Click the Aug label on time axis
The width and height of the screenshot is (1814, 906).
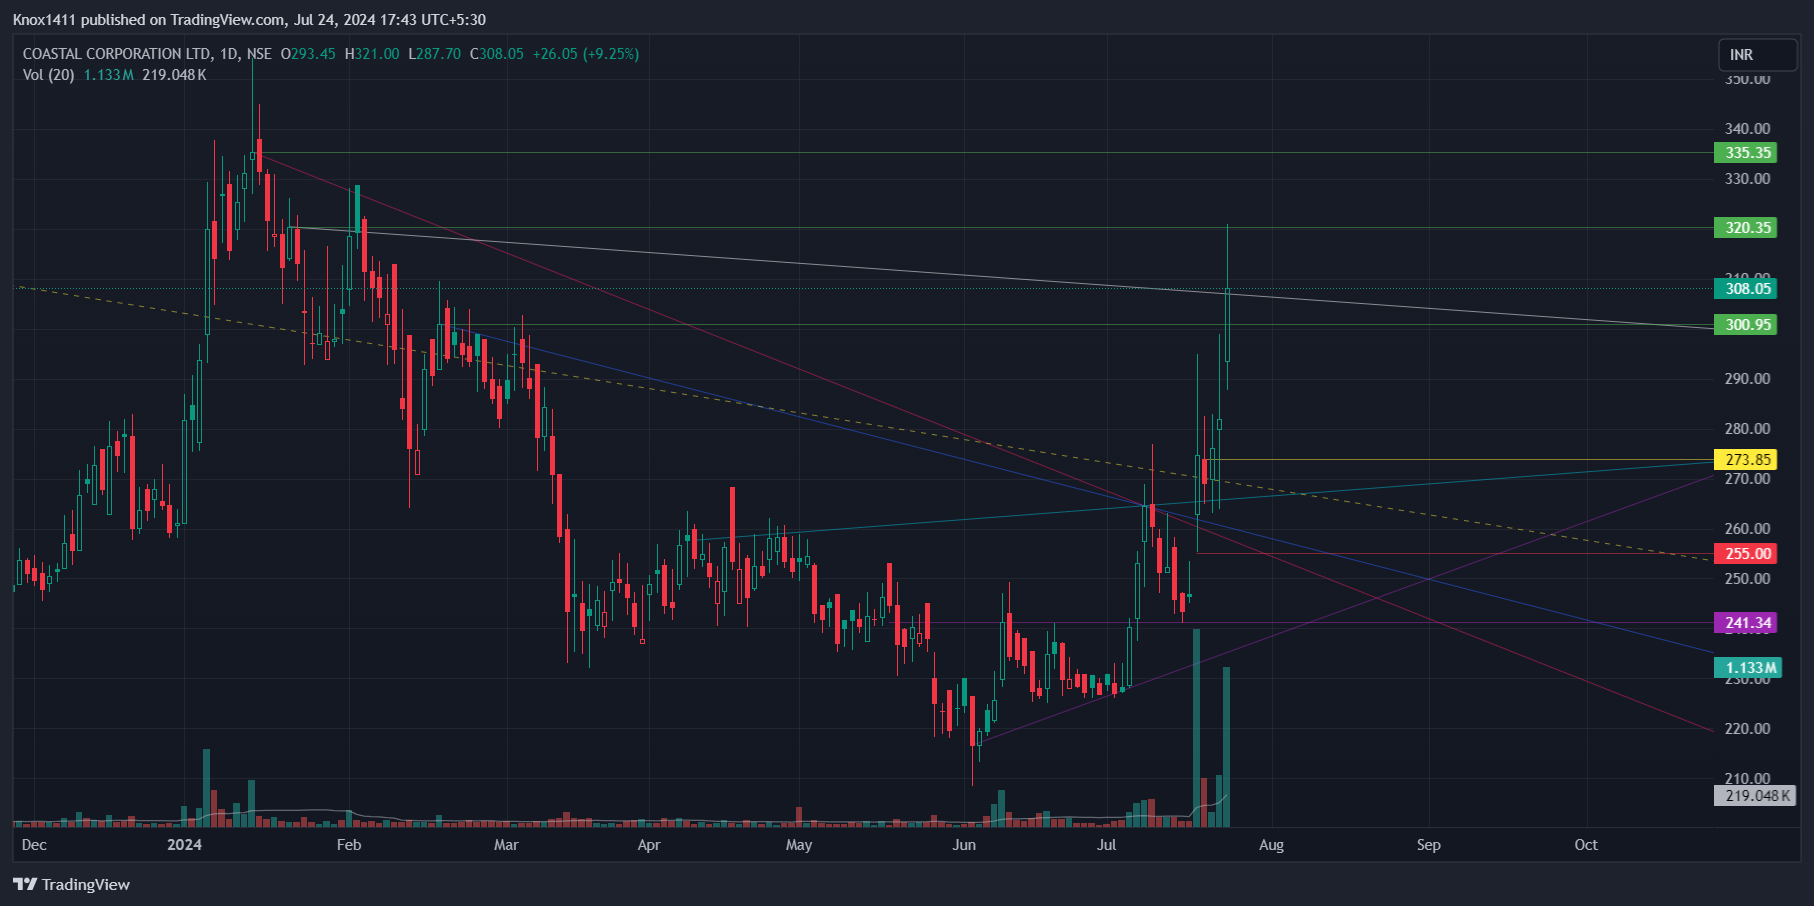[1271, 845]
